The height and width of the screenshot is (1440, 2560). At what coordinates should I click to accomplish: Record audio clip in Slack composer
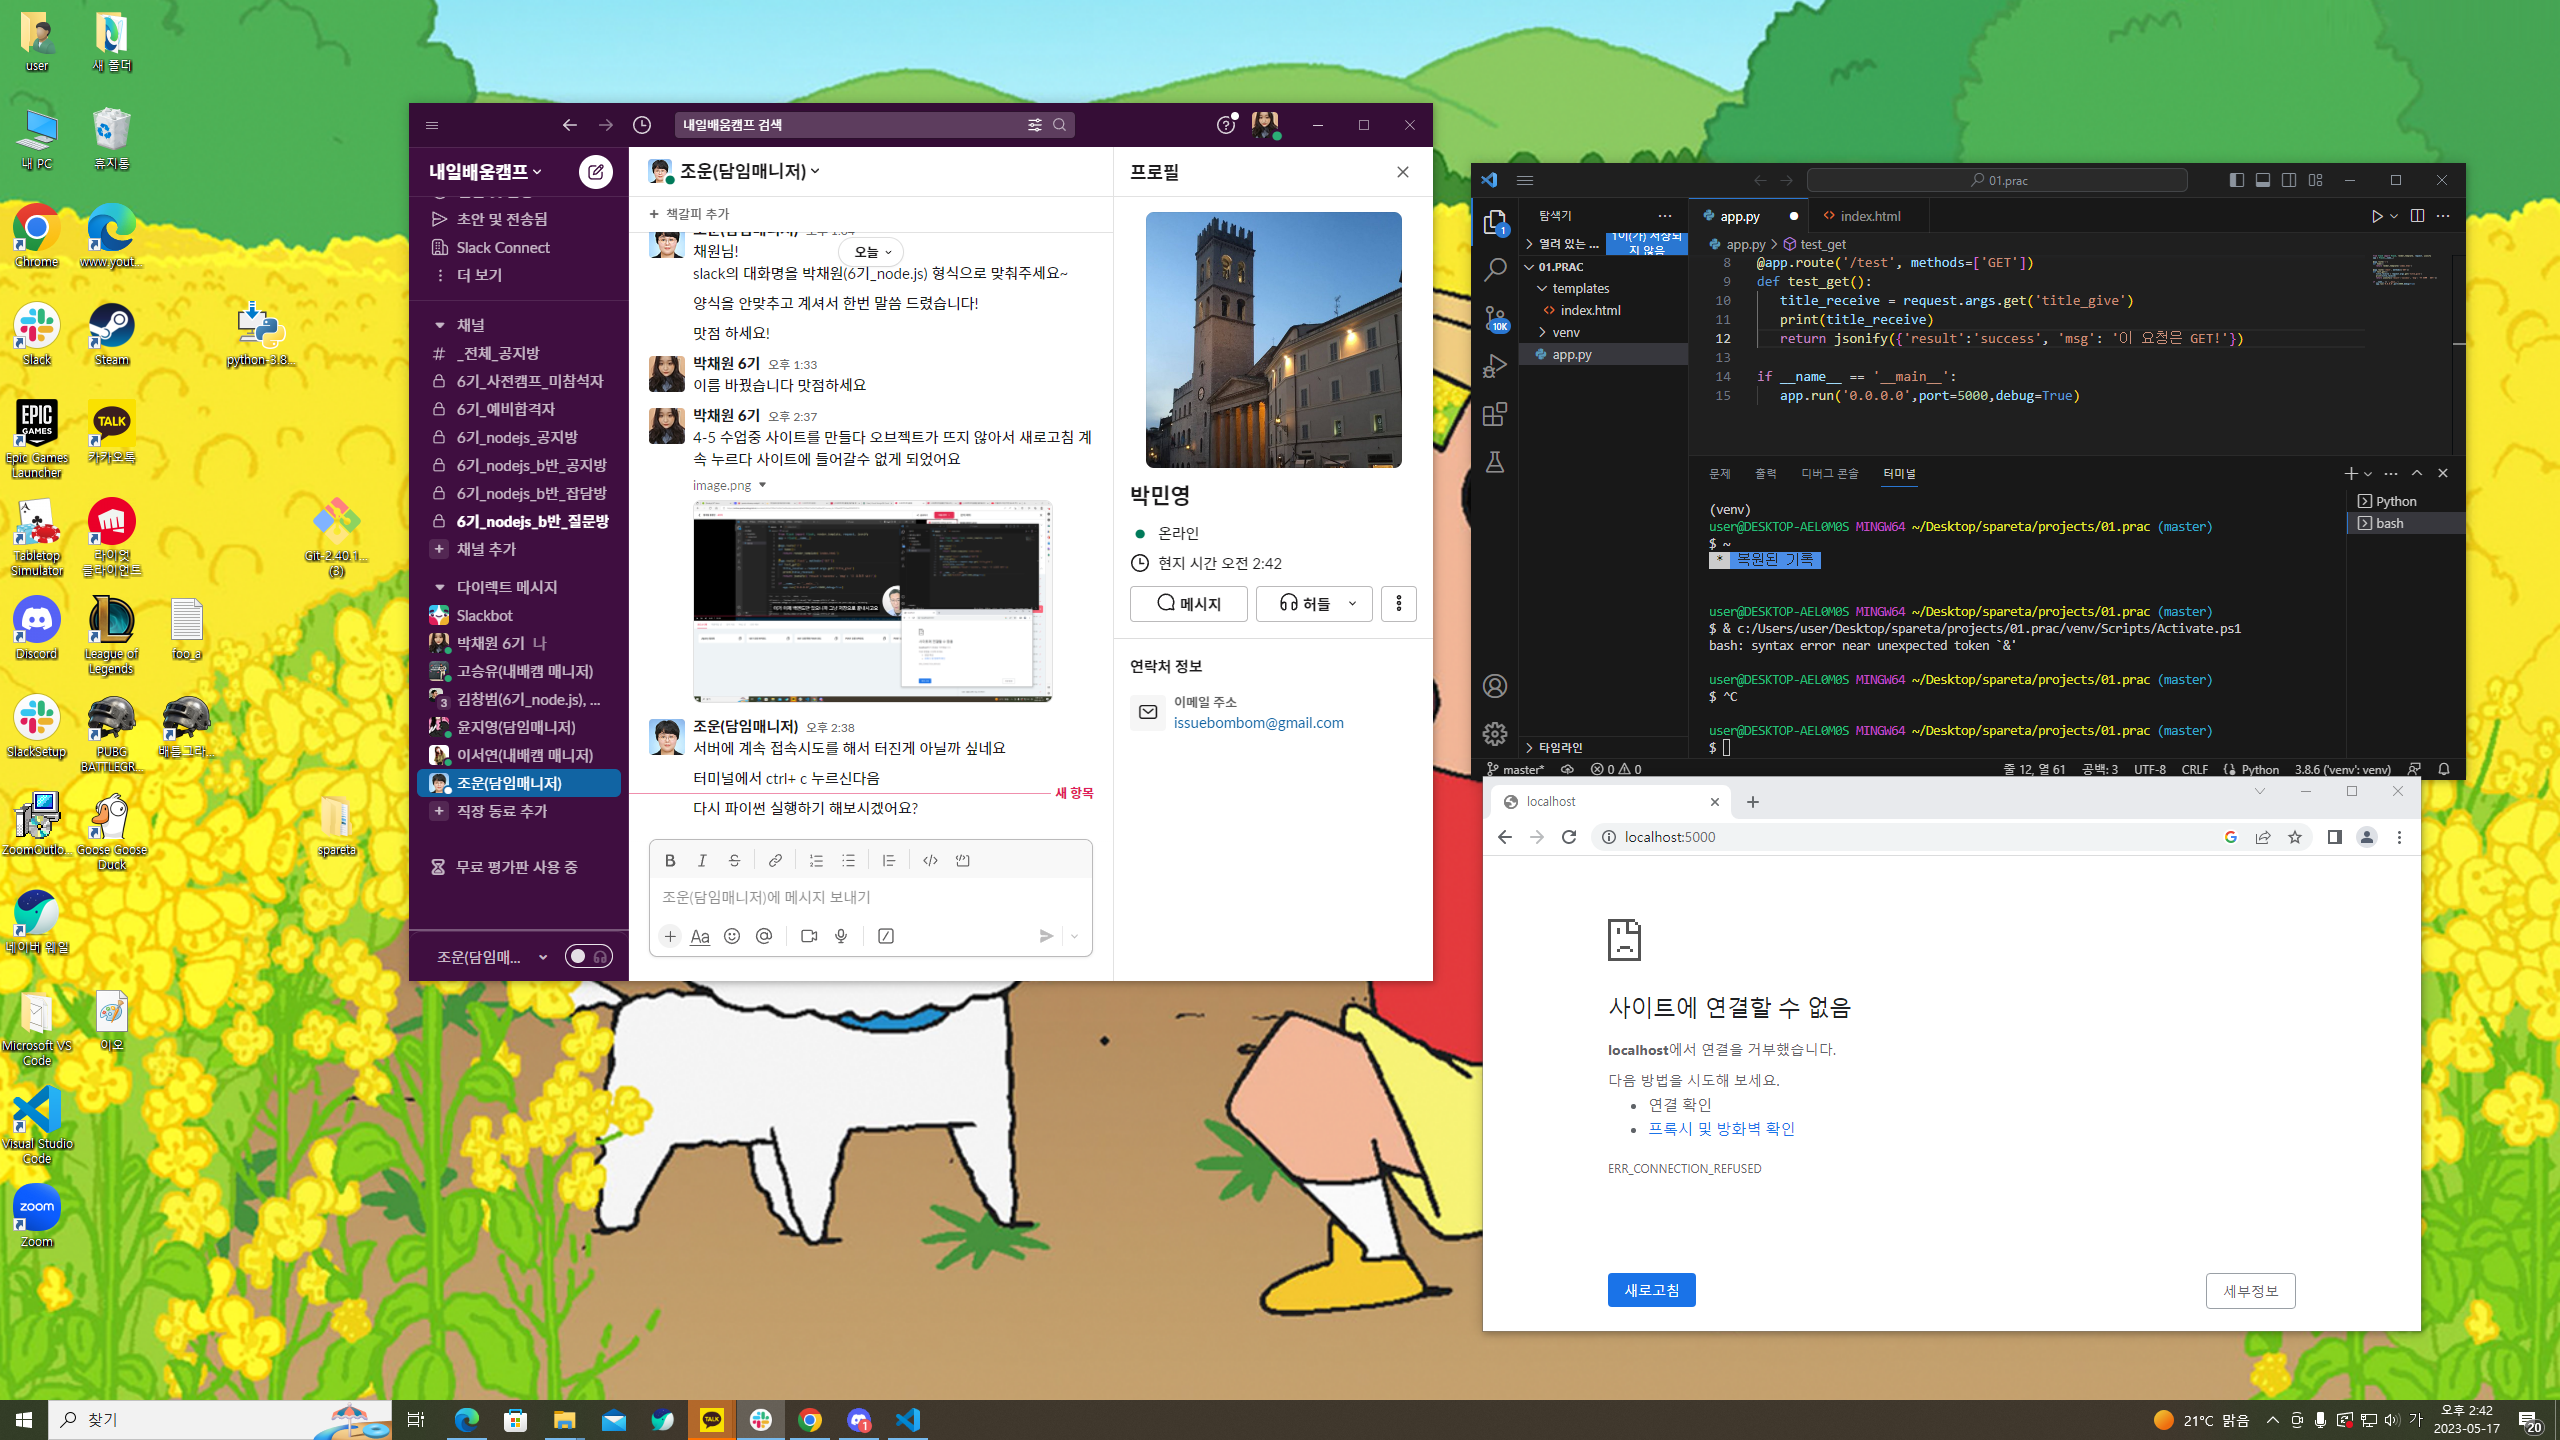point(841,936)
